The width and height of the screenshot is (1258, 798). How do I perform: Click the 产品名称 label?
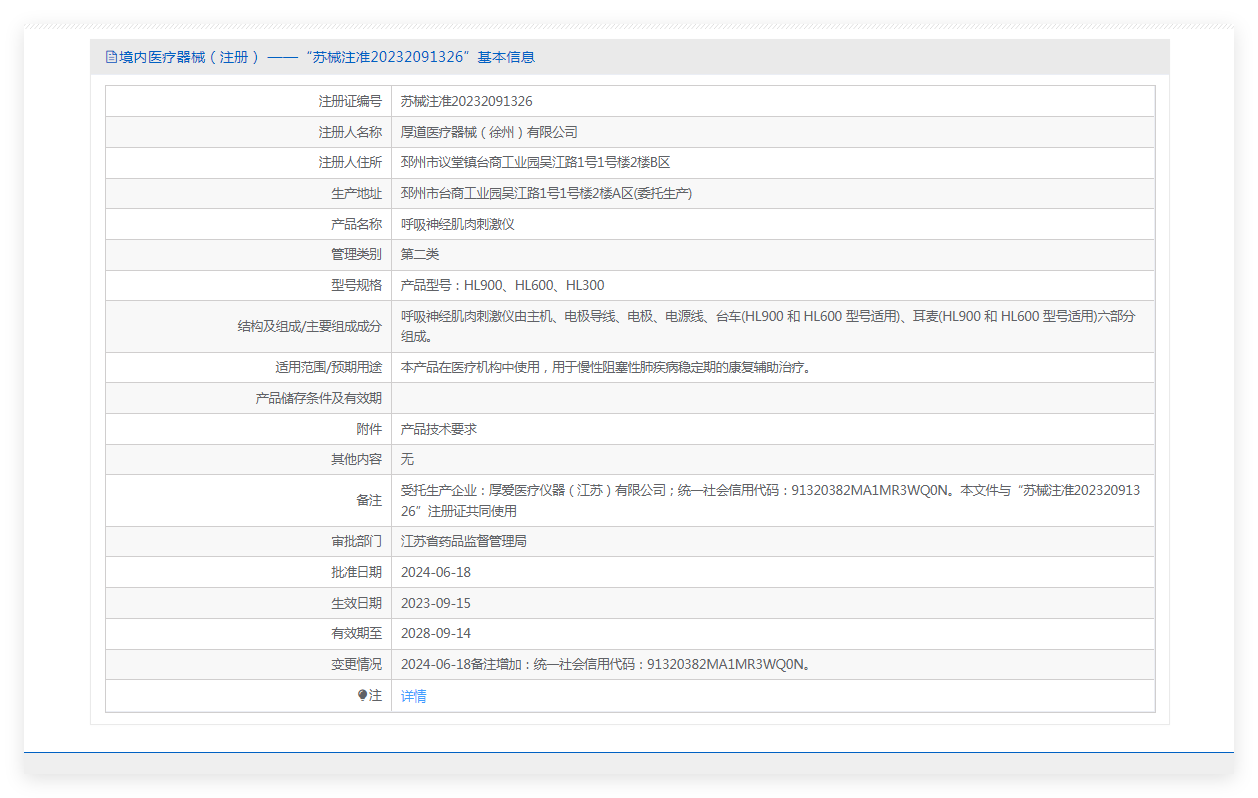(357, 225)
